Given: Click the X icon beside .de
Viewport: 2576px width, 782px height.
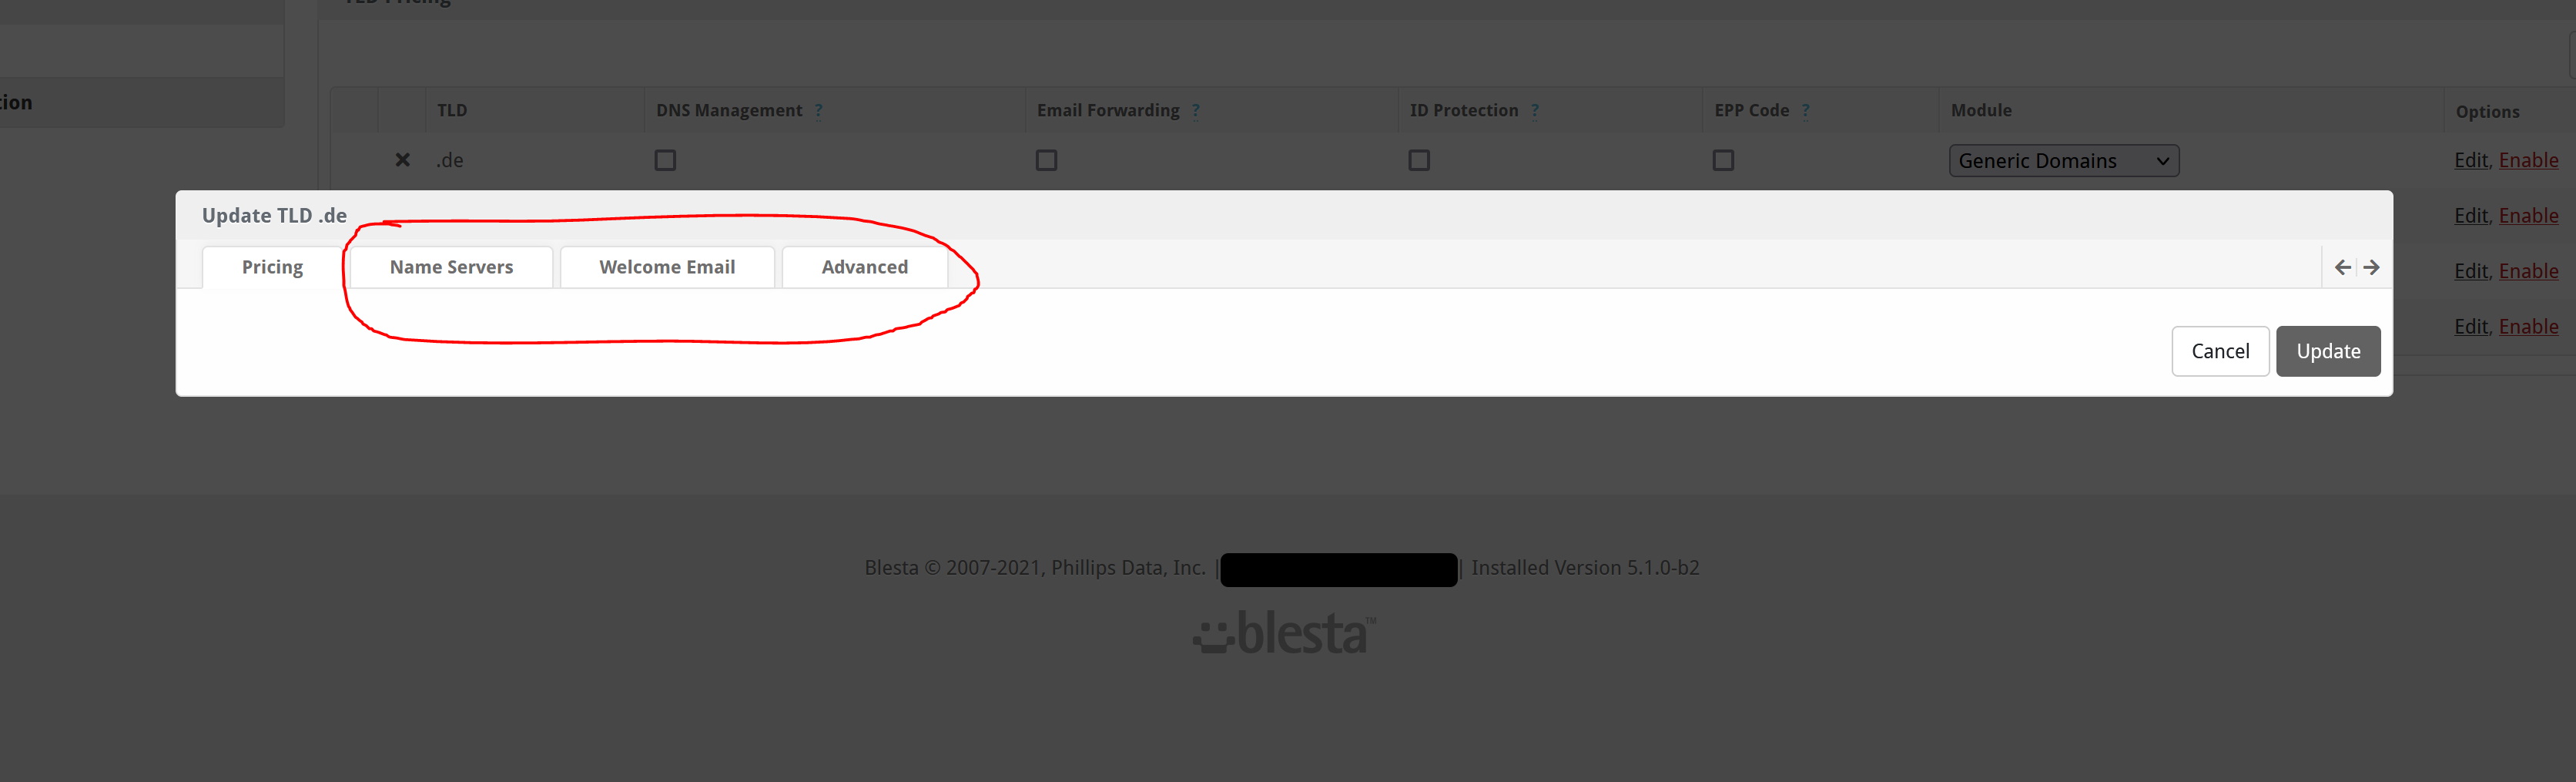Looking at the screenshot, I should 402,160.
